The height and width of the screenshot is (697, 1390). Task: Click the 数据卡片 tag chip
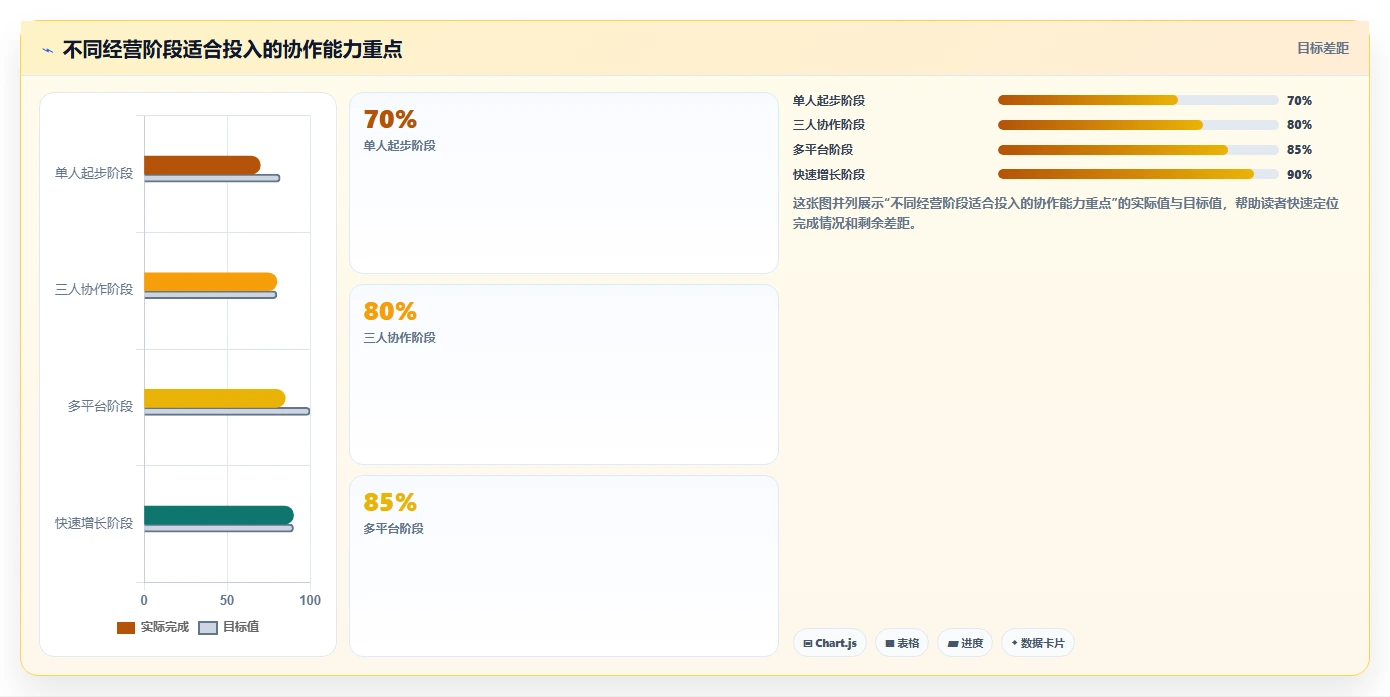(x=1038, y=643)
